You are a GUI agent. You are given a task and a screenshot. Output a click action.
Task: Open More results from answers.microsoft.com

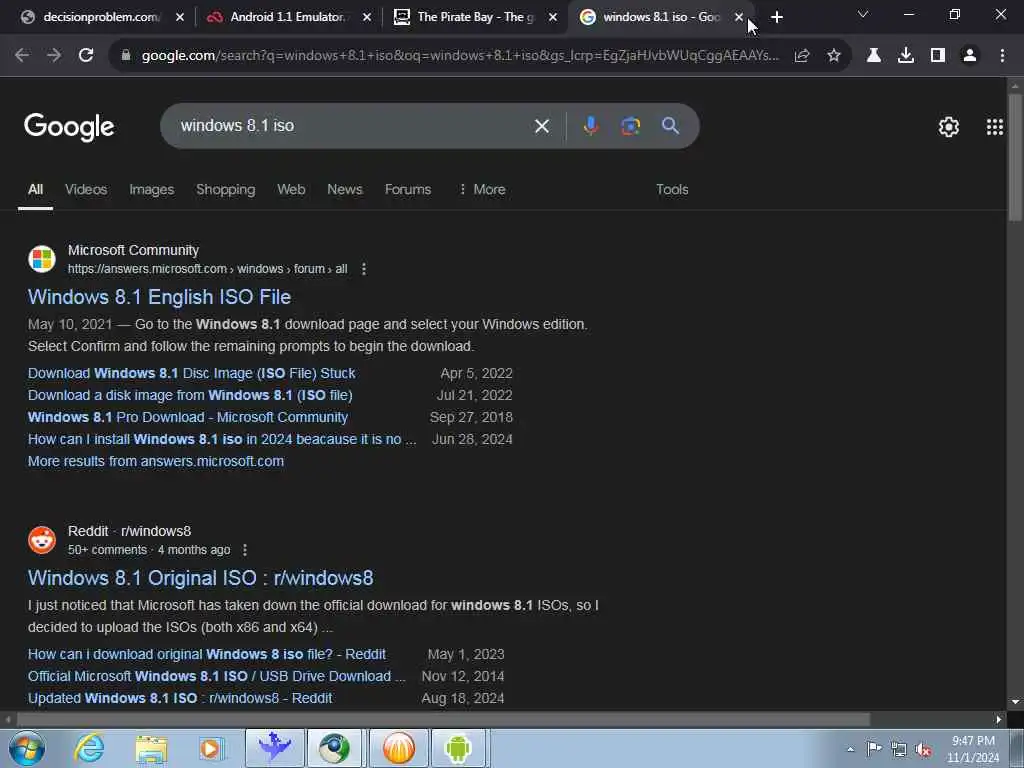point(156,461)
